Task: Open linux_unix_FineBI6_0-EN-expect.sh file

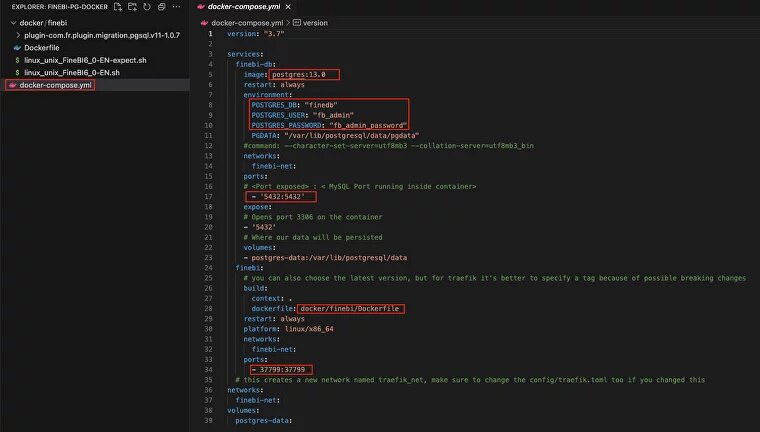Action: [x=95, y=60]
